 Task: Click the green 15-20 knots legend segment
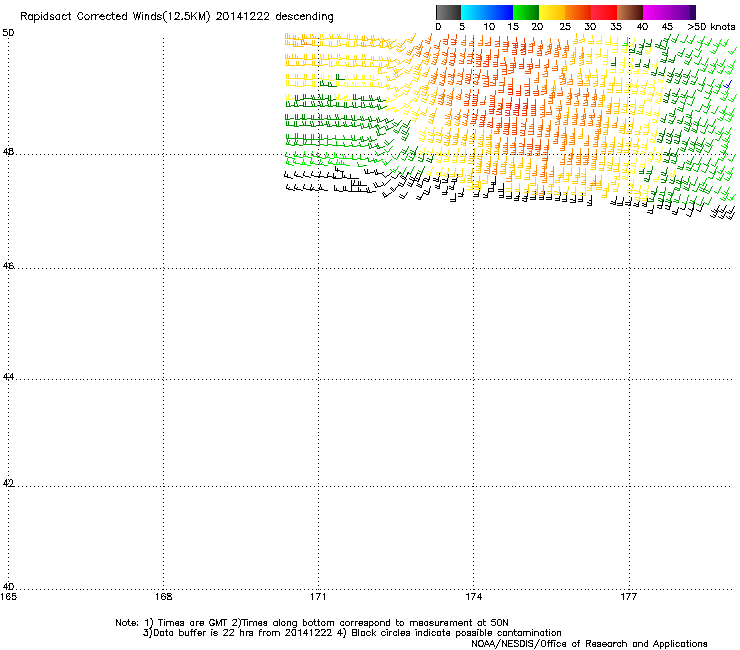526,12
